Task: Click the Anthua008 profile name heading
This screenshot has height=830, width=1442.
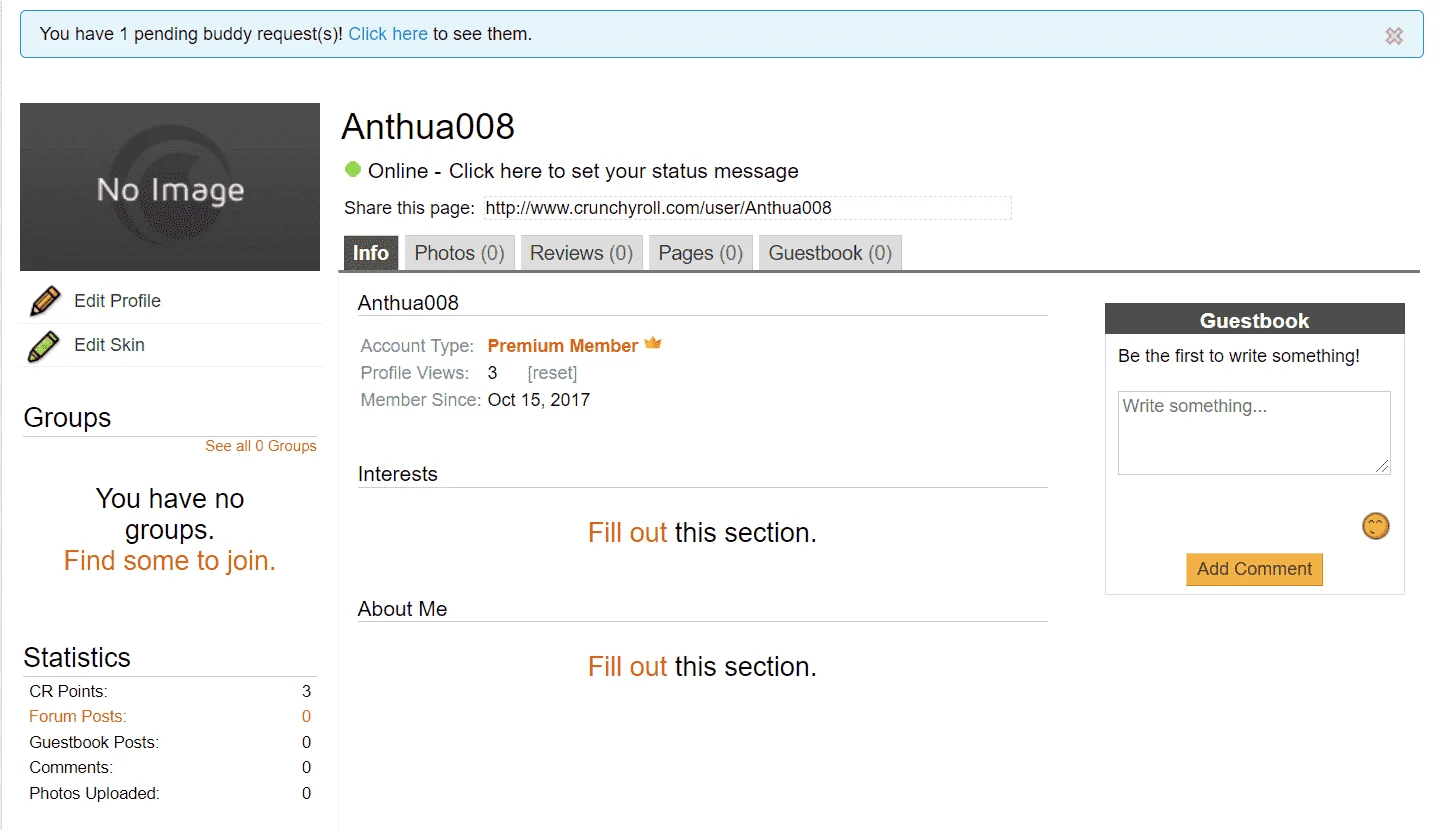Action: (x=428, y=127)
